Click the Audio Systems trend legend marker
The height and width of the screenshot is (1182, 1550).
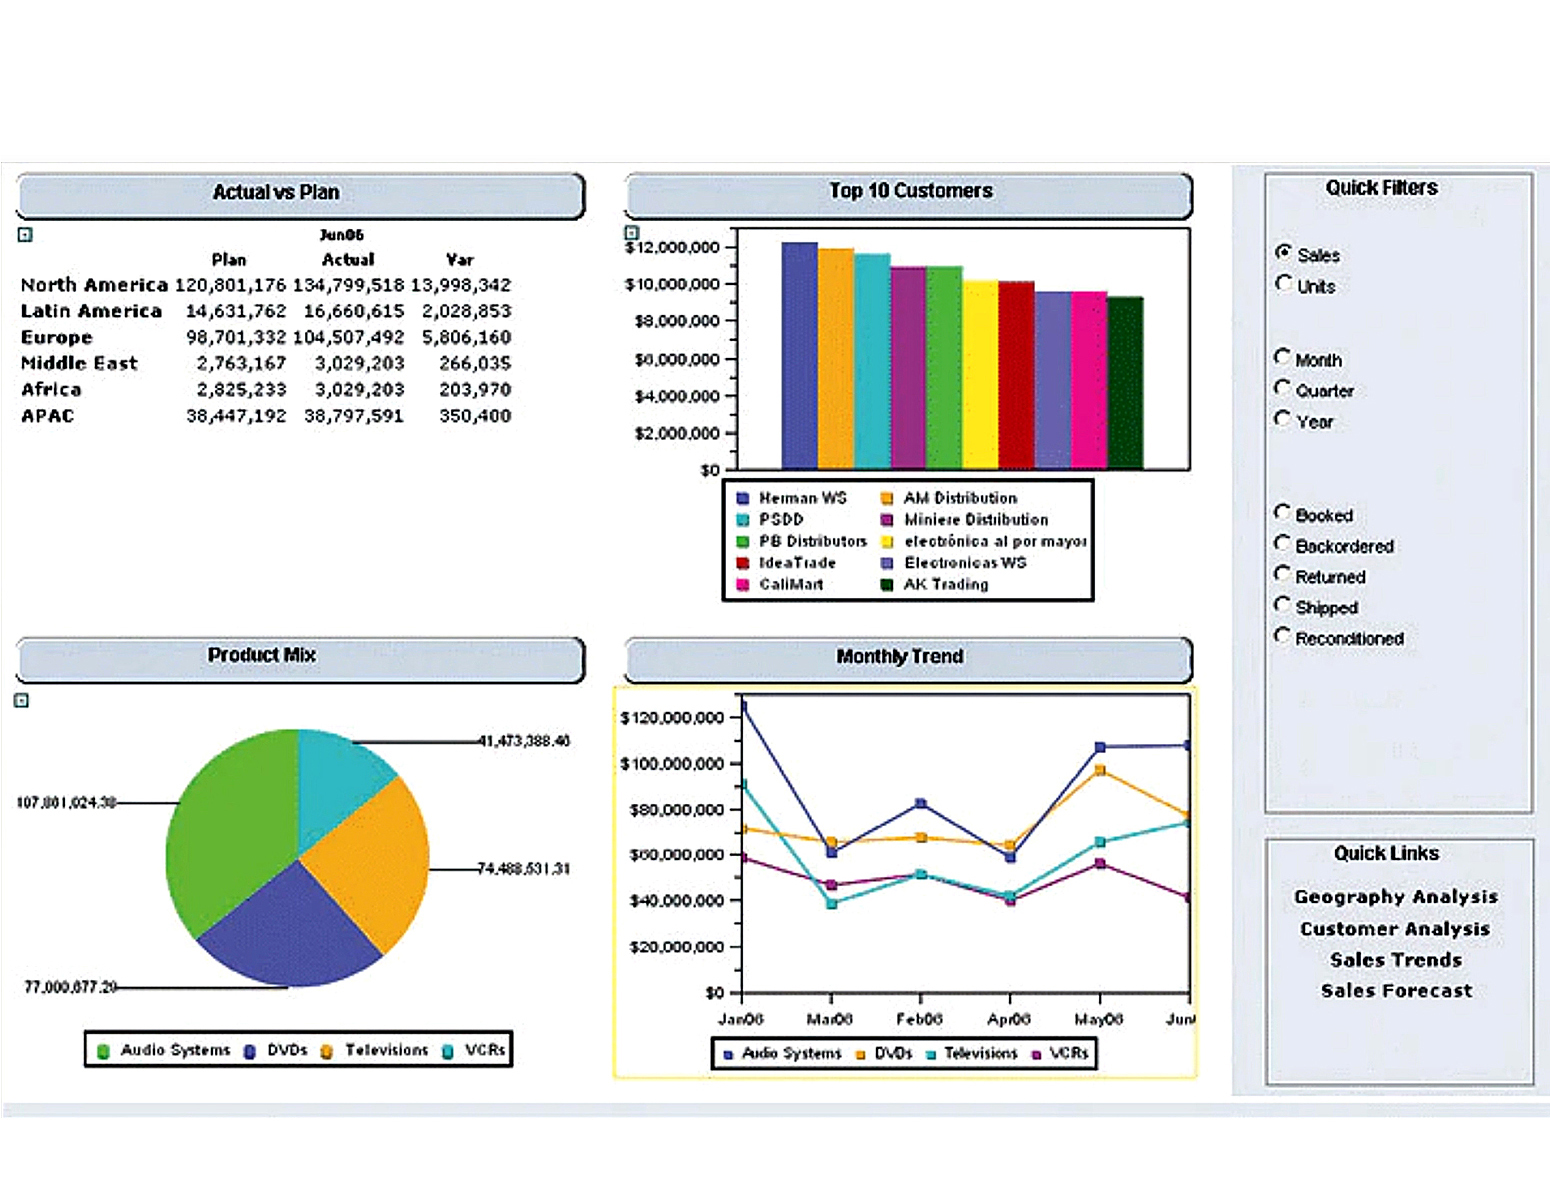coord(728,1055)
